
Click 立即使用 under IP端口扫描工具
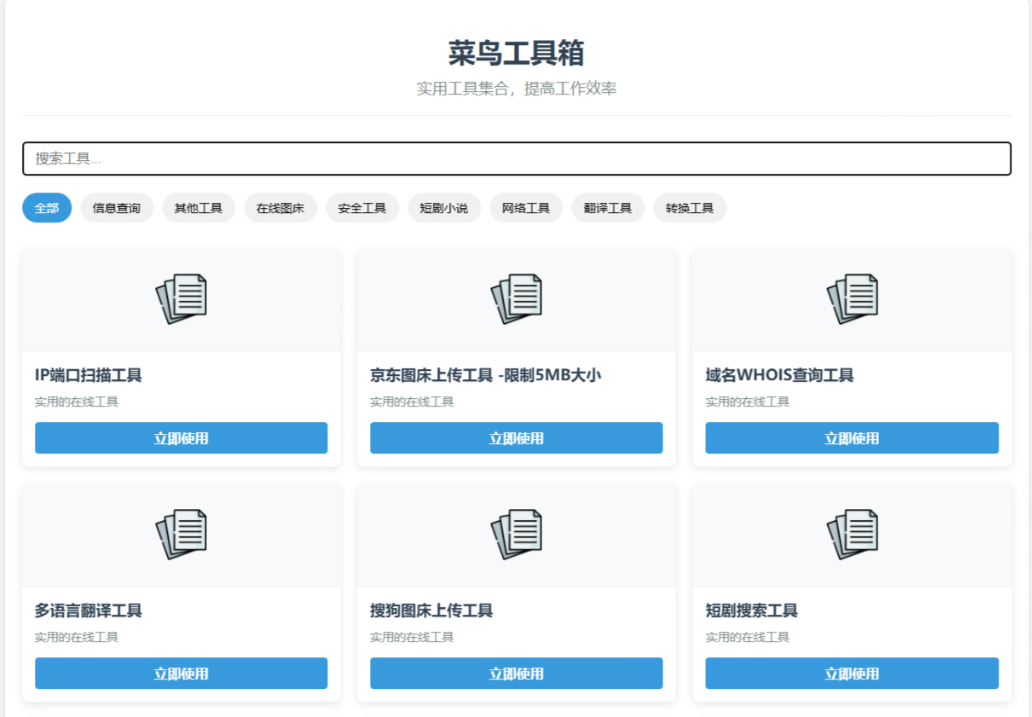click(180, 437)
